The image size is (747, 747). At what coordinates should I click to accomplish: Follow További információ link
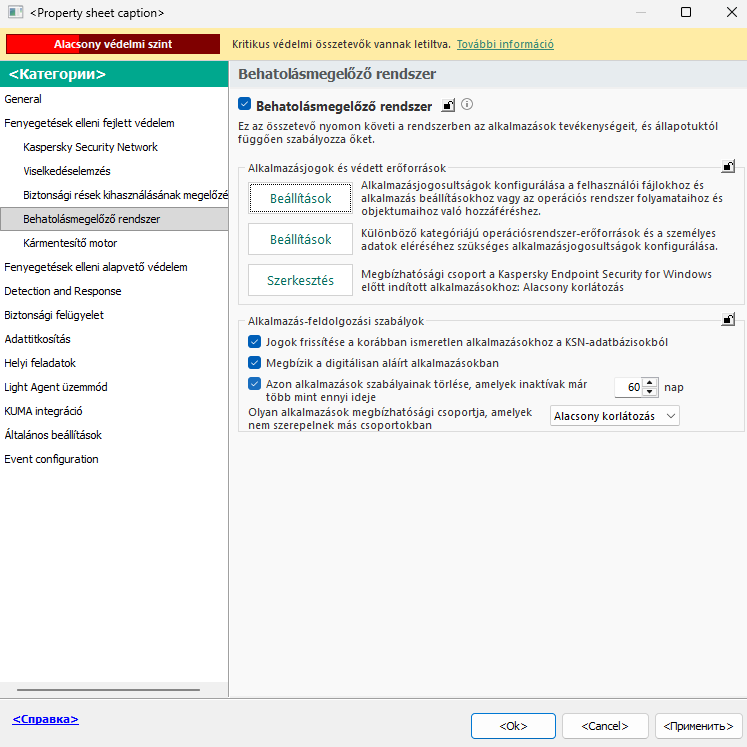pos(505,44)
